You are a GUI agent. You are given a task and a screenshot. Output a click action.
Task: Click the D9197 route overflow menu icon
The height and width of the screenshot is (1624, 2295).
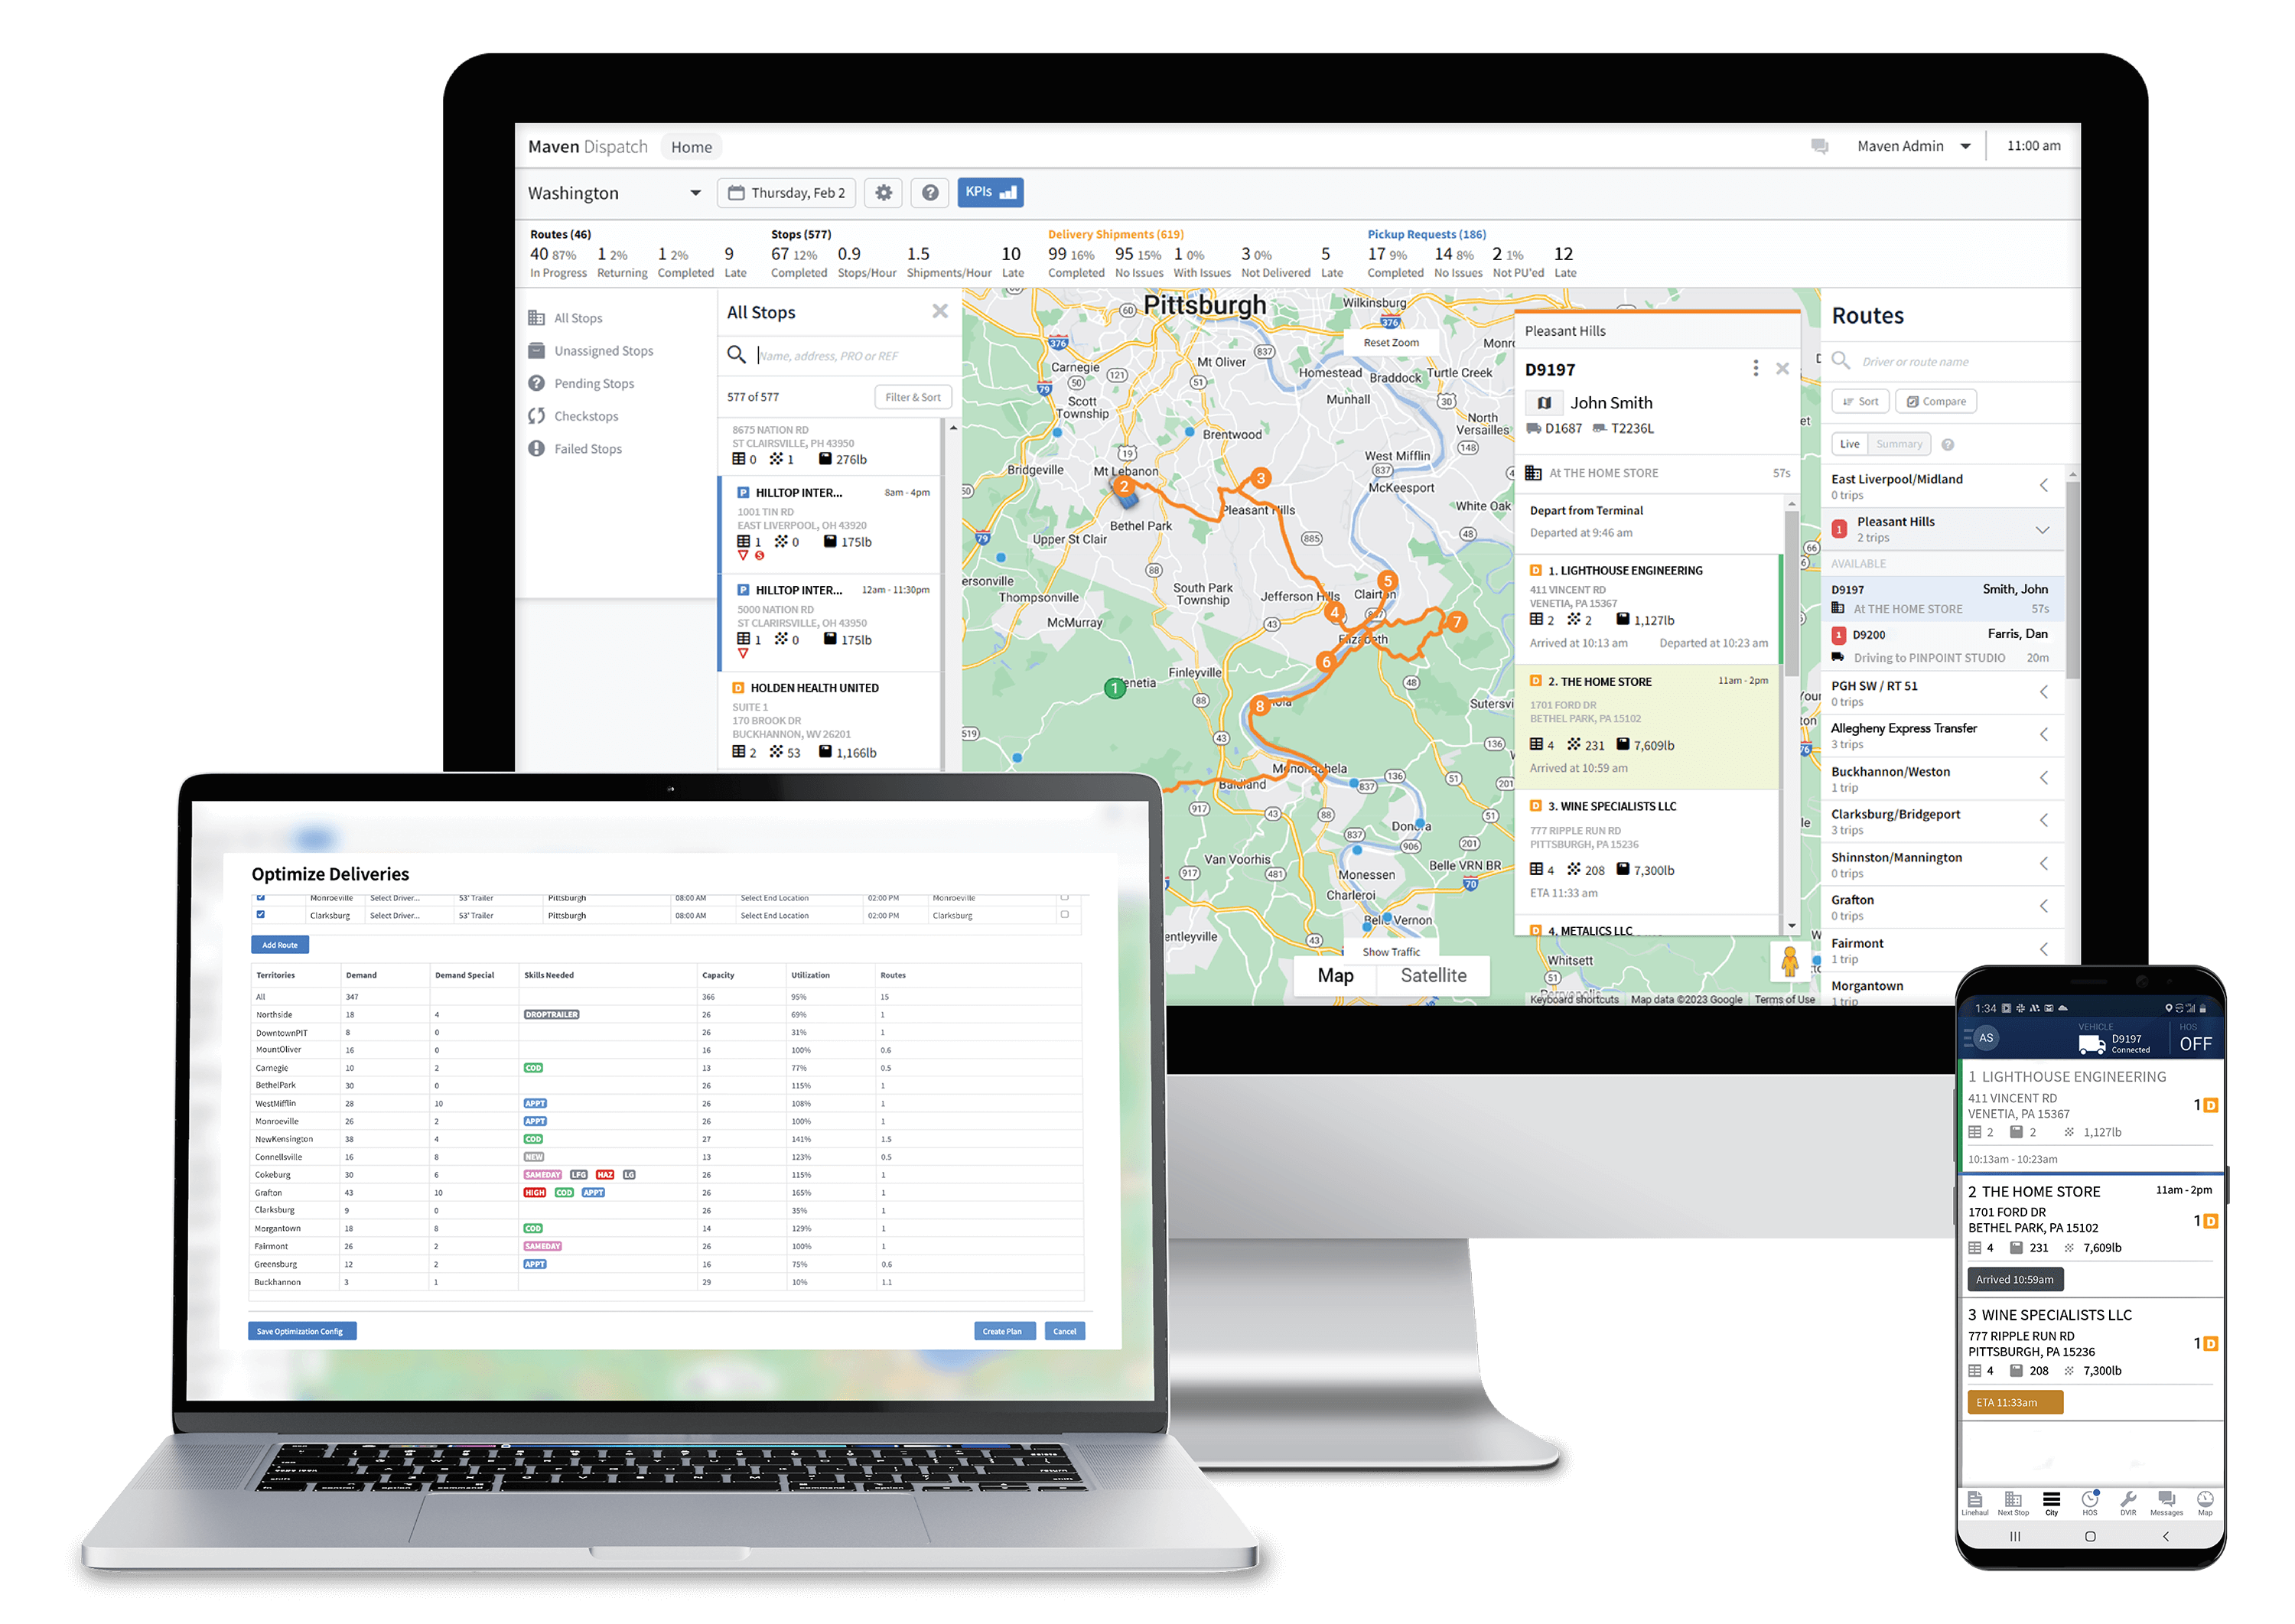click(x=1753, y=367)
